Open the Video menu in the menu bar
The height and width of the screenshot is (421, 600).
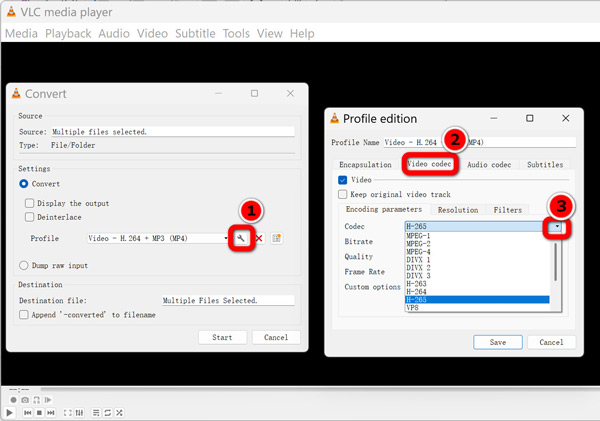point(152,34)
